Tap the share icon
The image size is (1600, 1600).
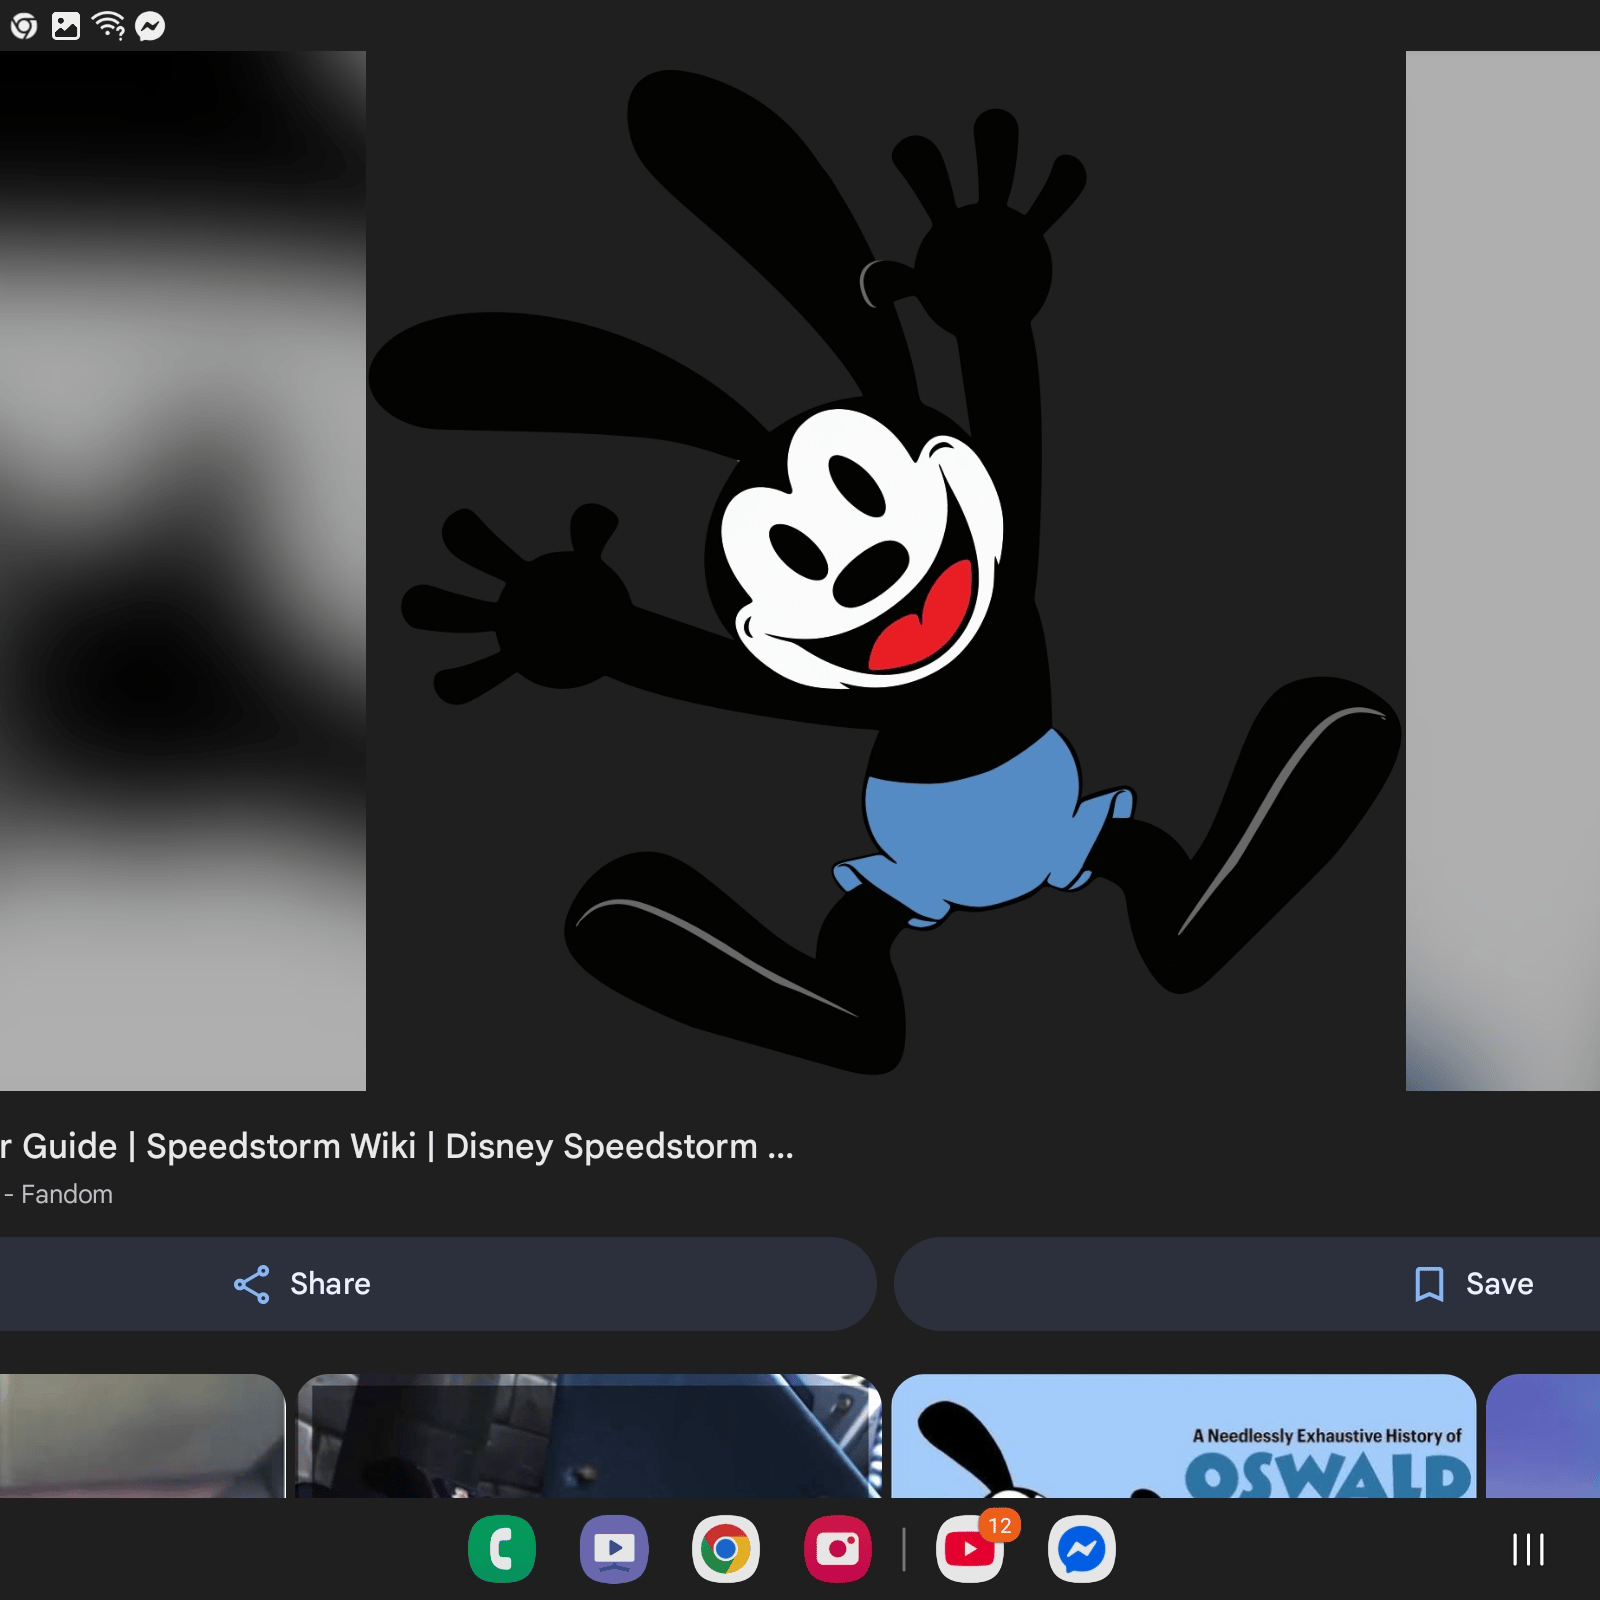tap(252, 1284)
